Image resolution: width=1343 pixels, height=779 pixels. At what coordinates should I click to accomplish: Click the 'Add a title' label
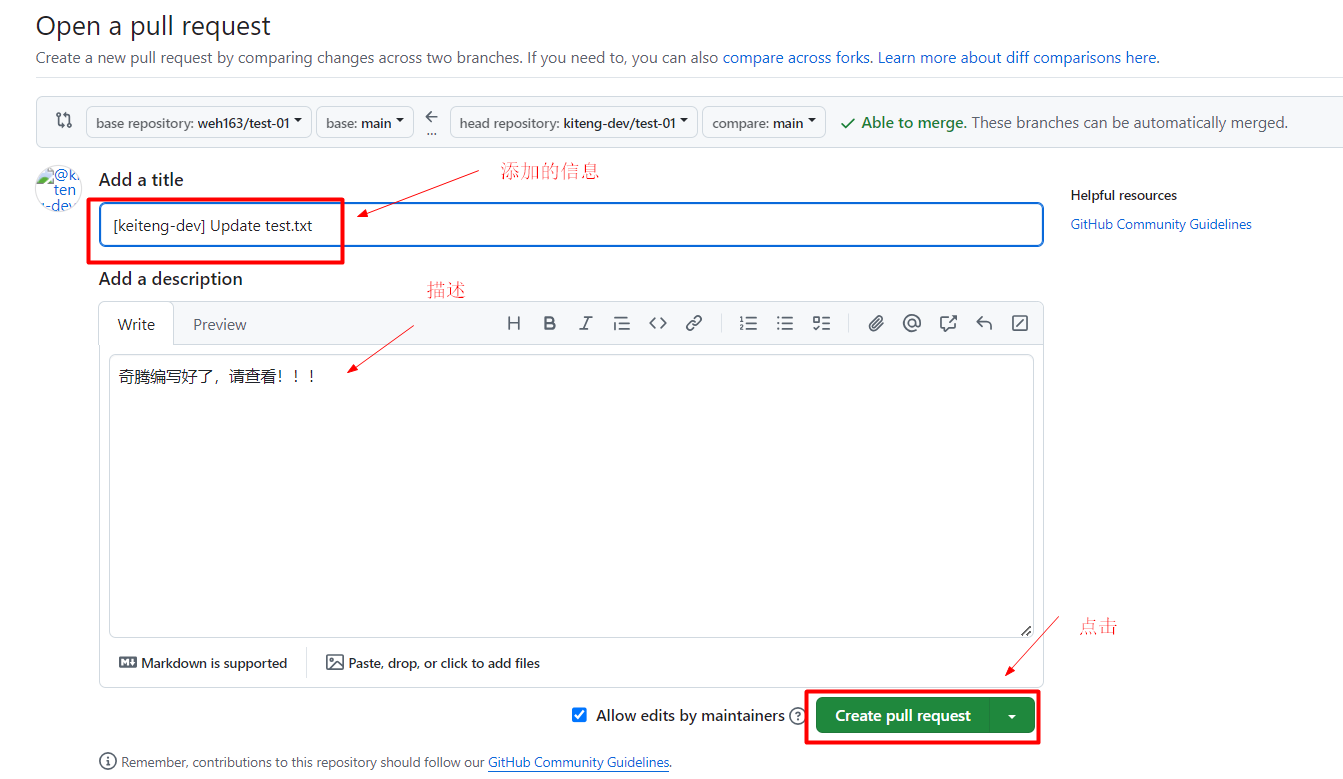point(141,180)
